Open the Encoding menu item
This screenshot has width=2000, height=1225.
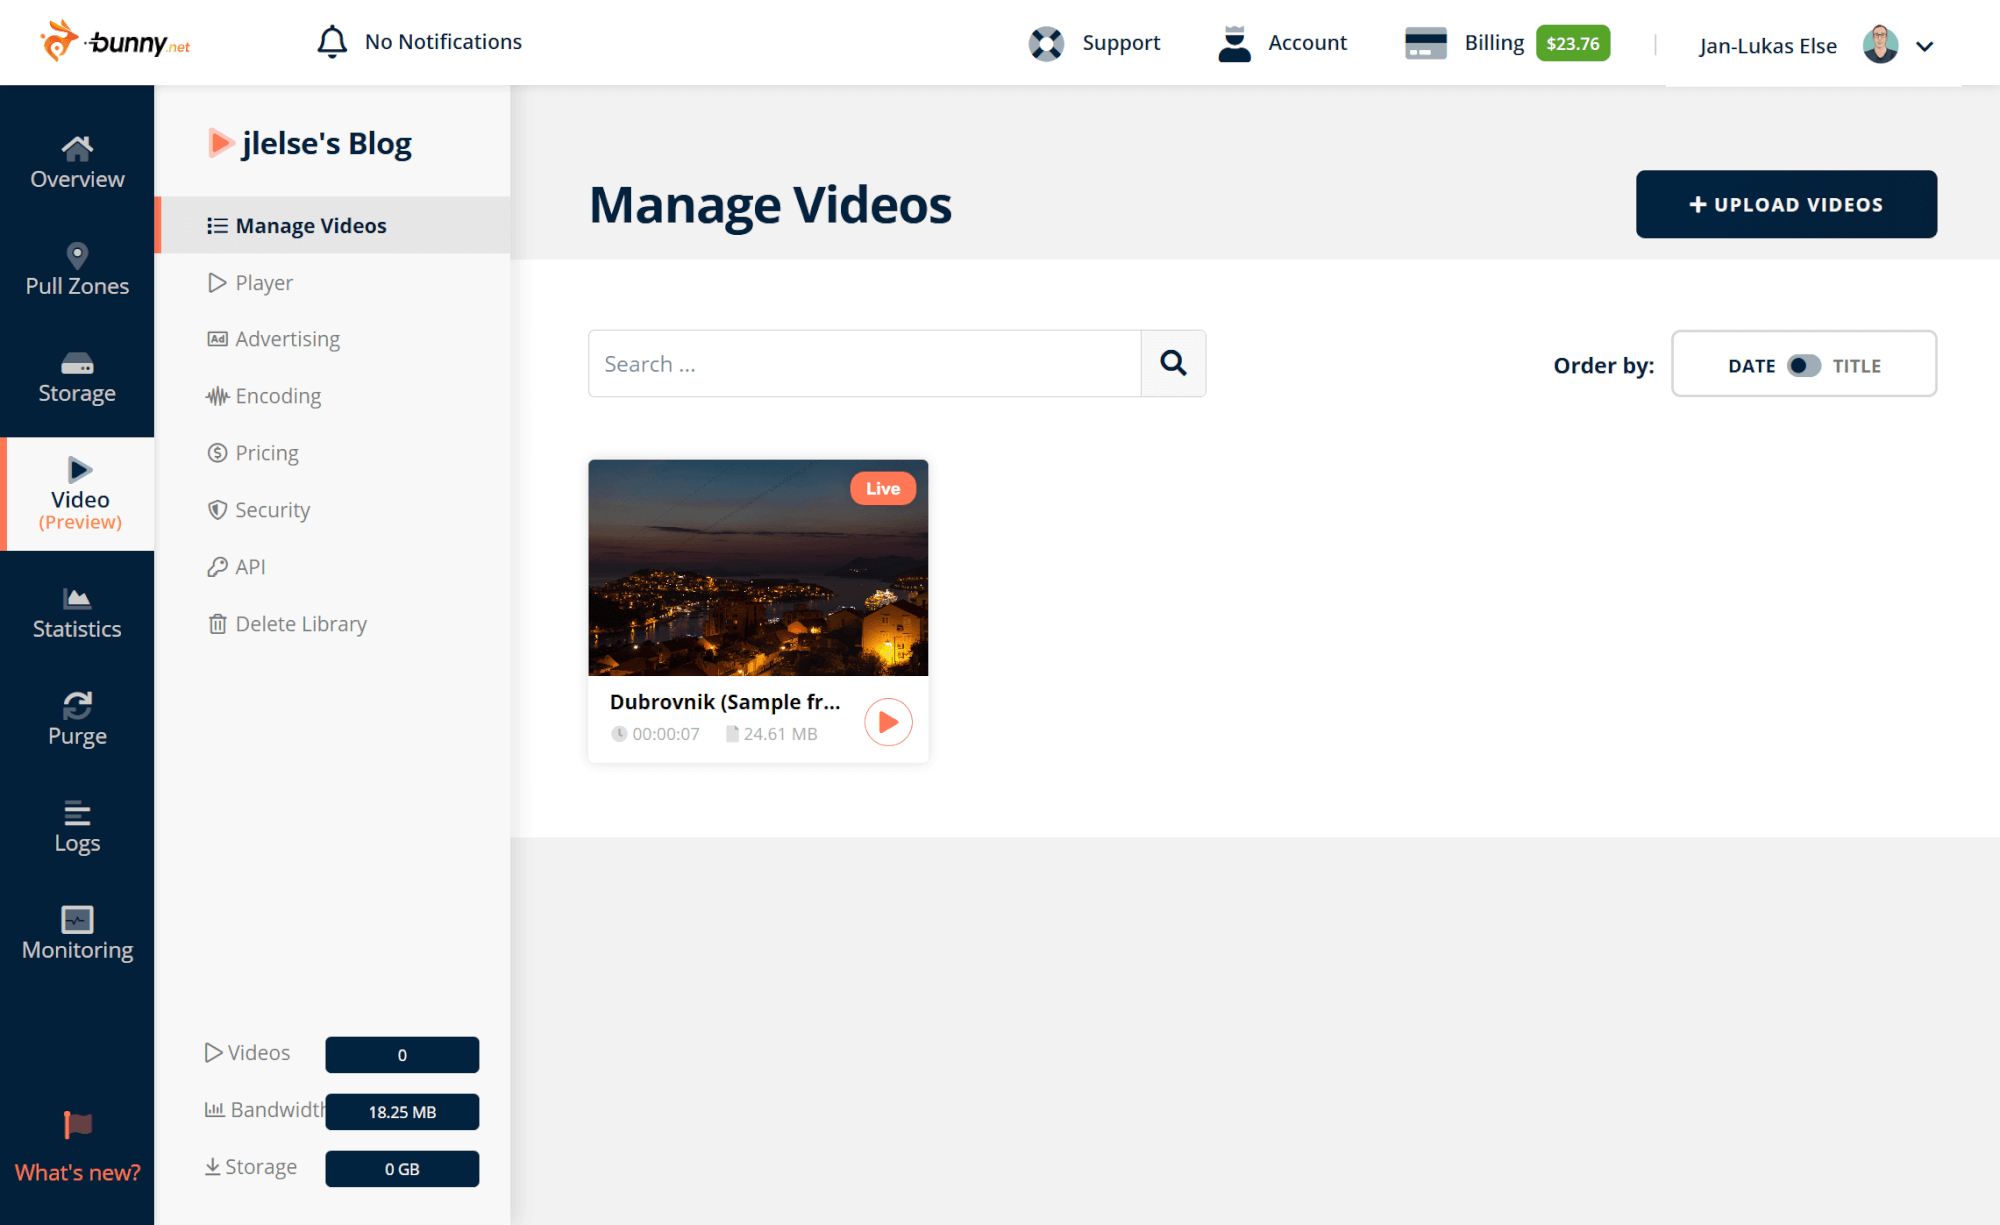click(333, 396)
